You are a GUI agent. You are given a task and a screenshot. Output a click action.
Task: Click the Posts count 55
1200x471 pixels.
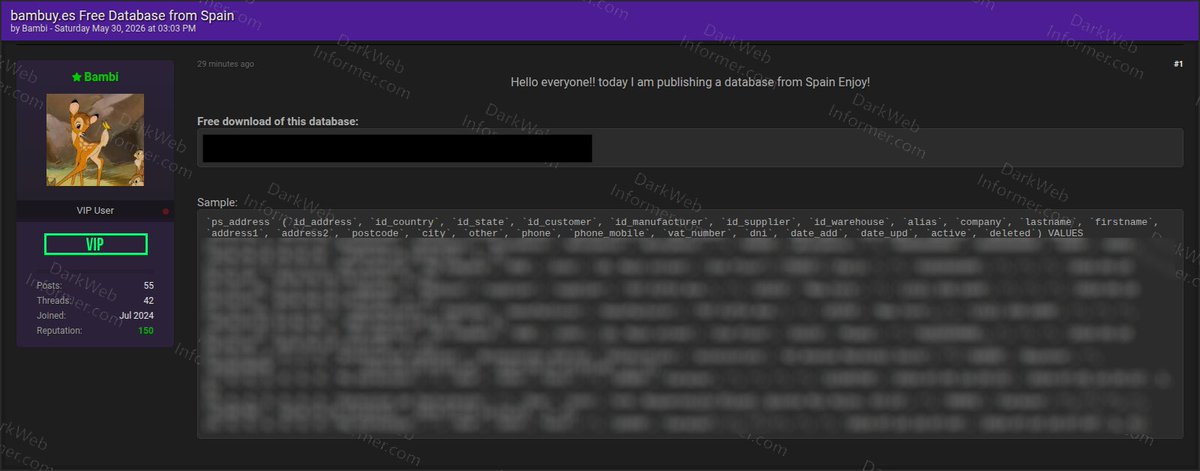[147, 286]
